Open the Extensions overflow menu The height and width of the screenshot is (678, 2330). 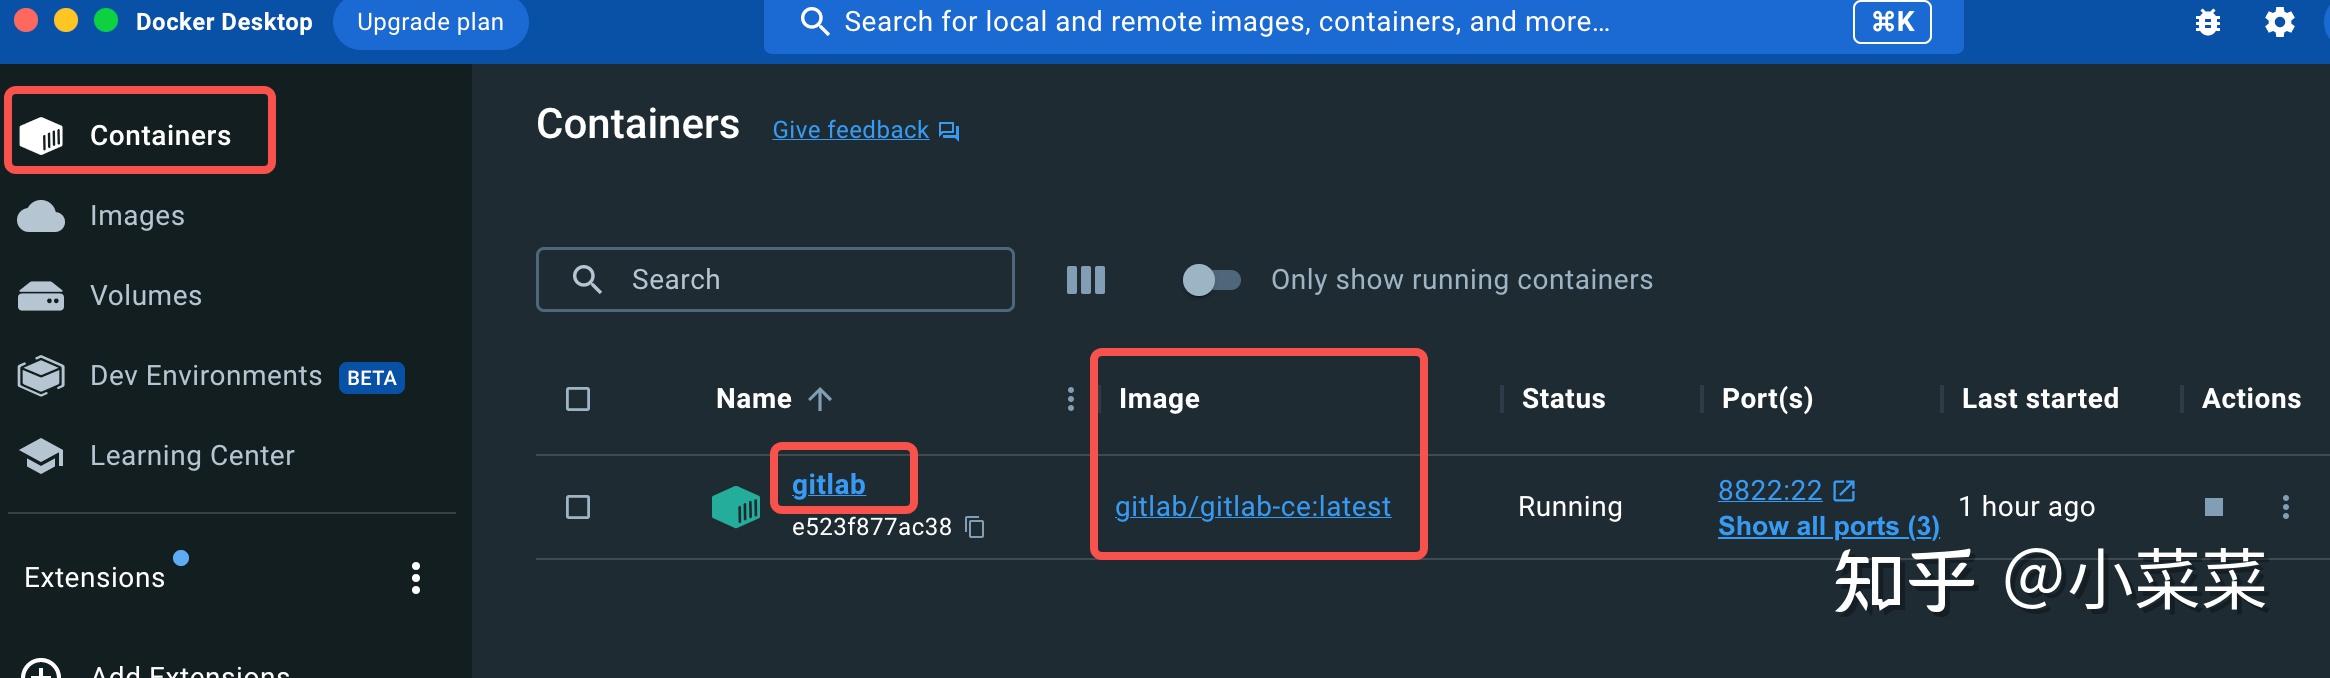pos(416,578)
